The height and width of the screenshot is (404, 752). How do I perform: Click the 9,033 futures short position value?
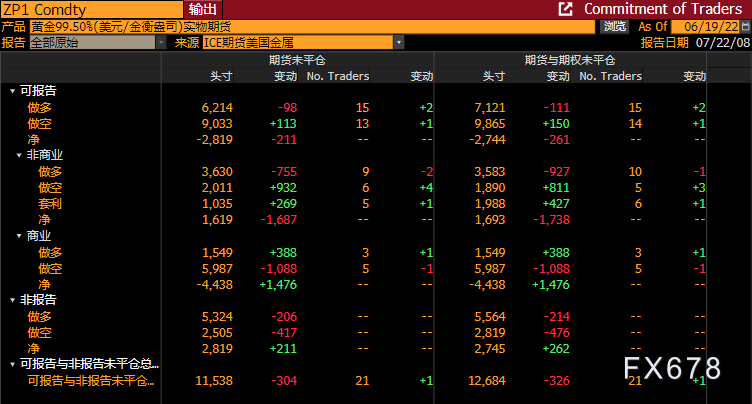(x=217, y=124)
